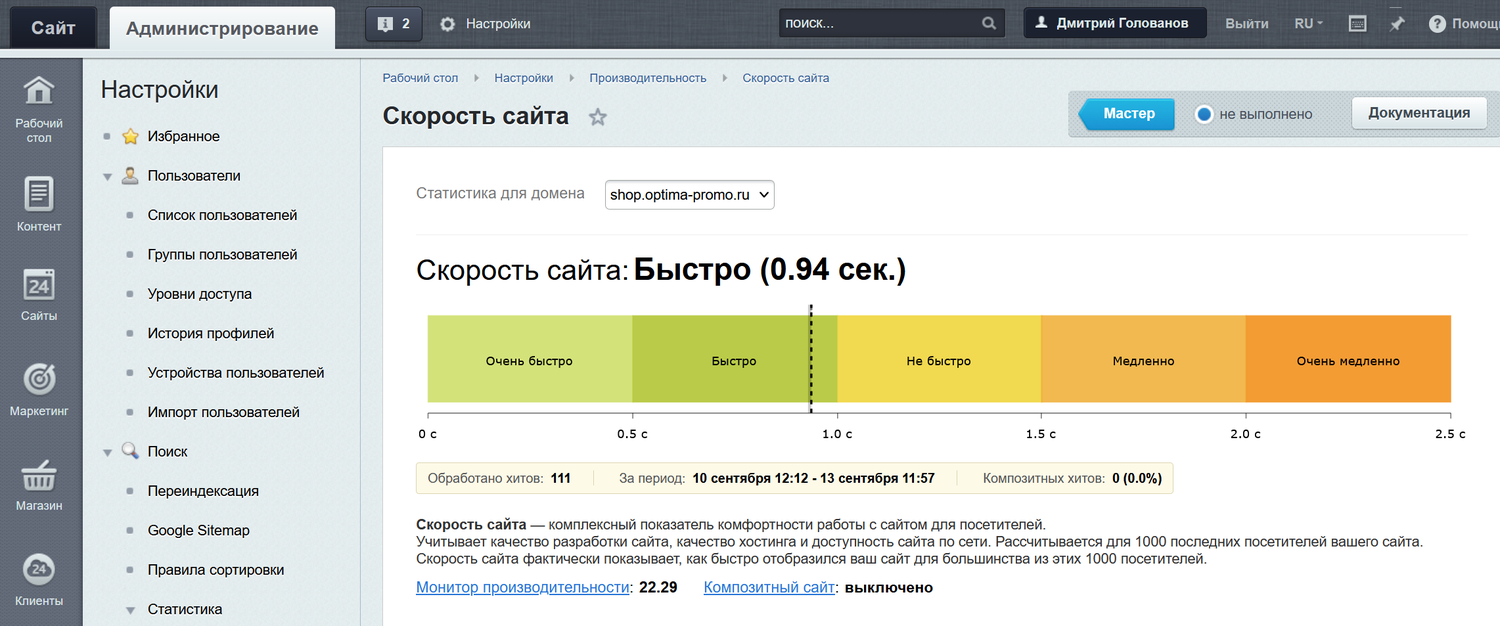Click the user avatar icon by Дмитрий Голованов
1500x626 pixels.
[x=1041, y=23]
